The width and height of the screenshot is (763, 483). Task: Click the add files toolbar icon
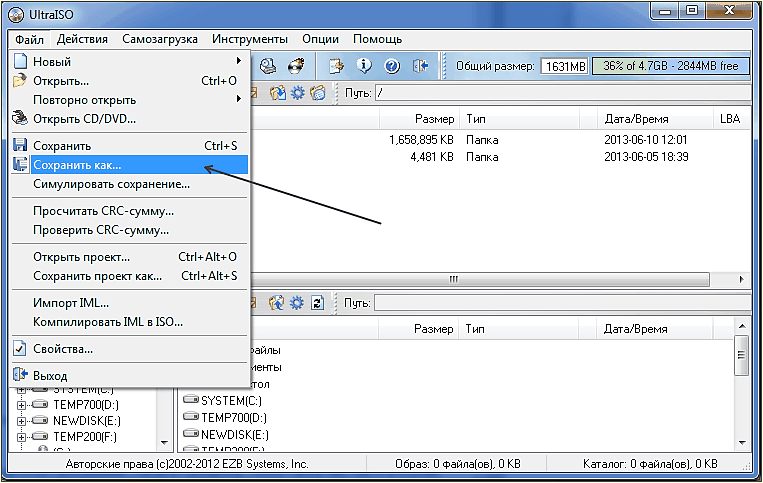336,66
